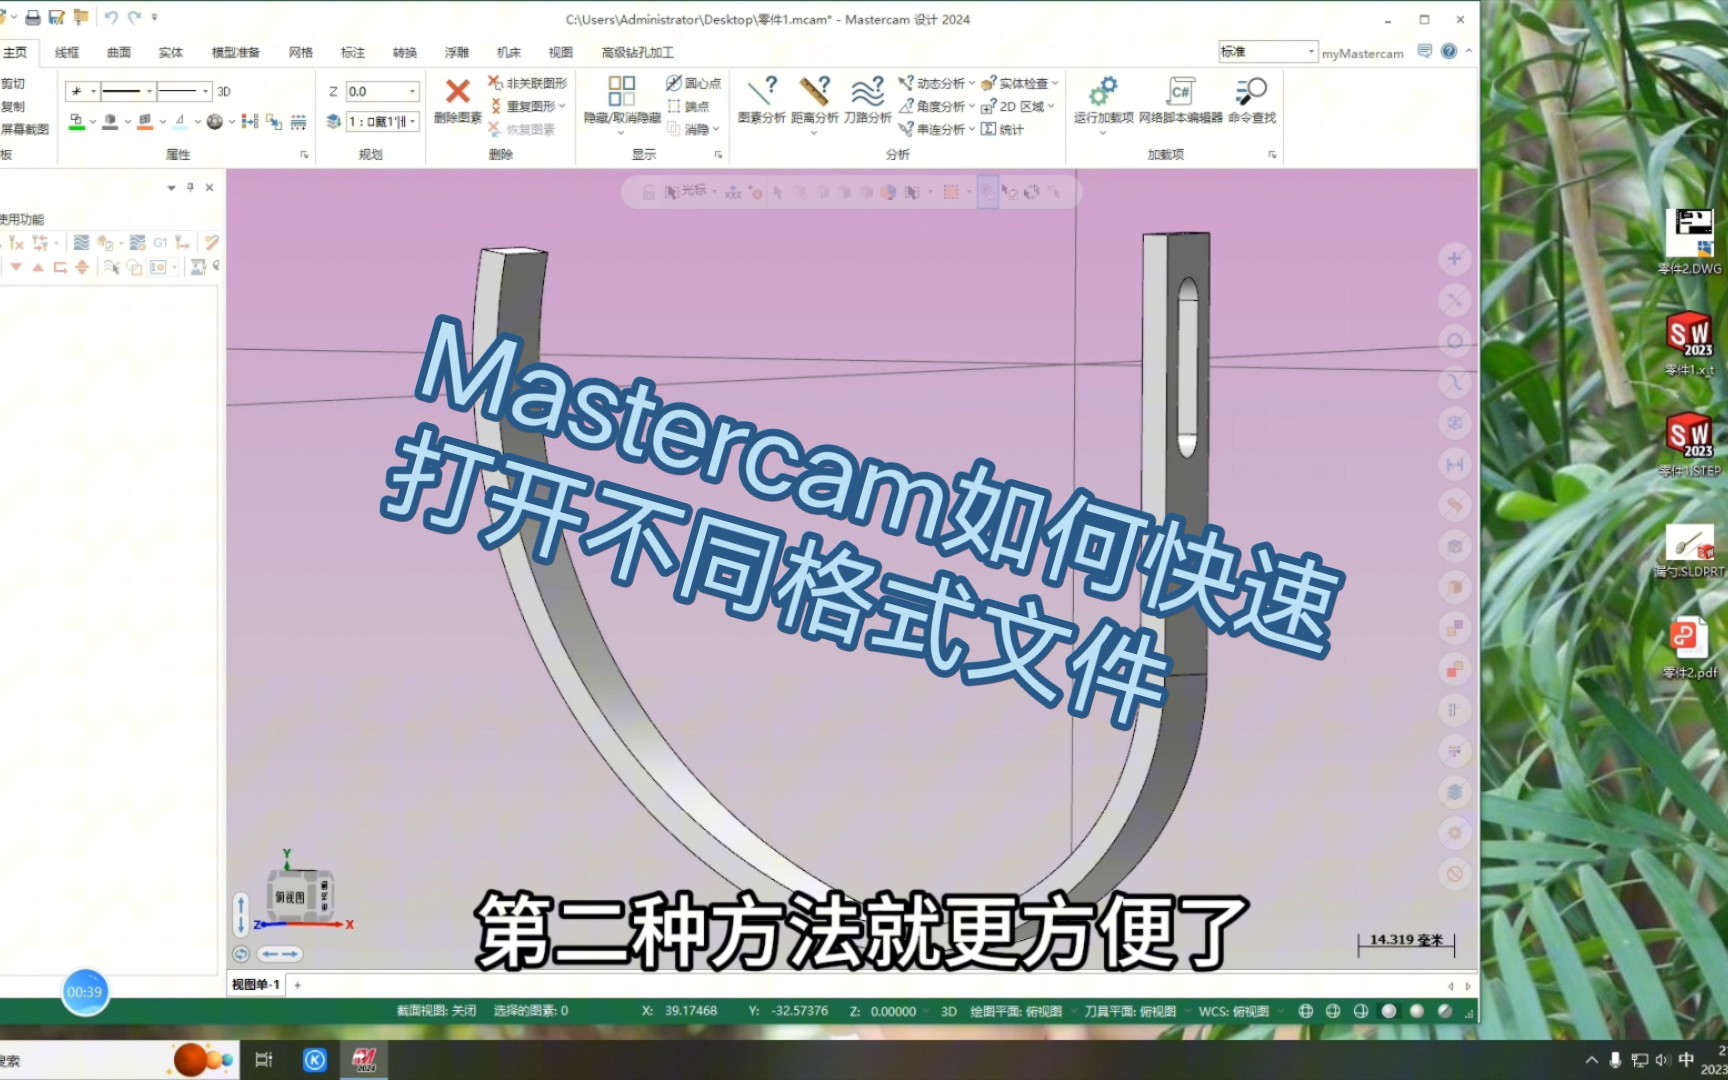The image size is (1728, 1080).
Task: Click the Arc Center Points (圆心点) tool
Action: (693, 83)
